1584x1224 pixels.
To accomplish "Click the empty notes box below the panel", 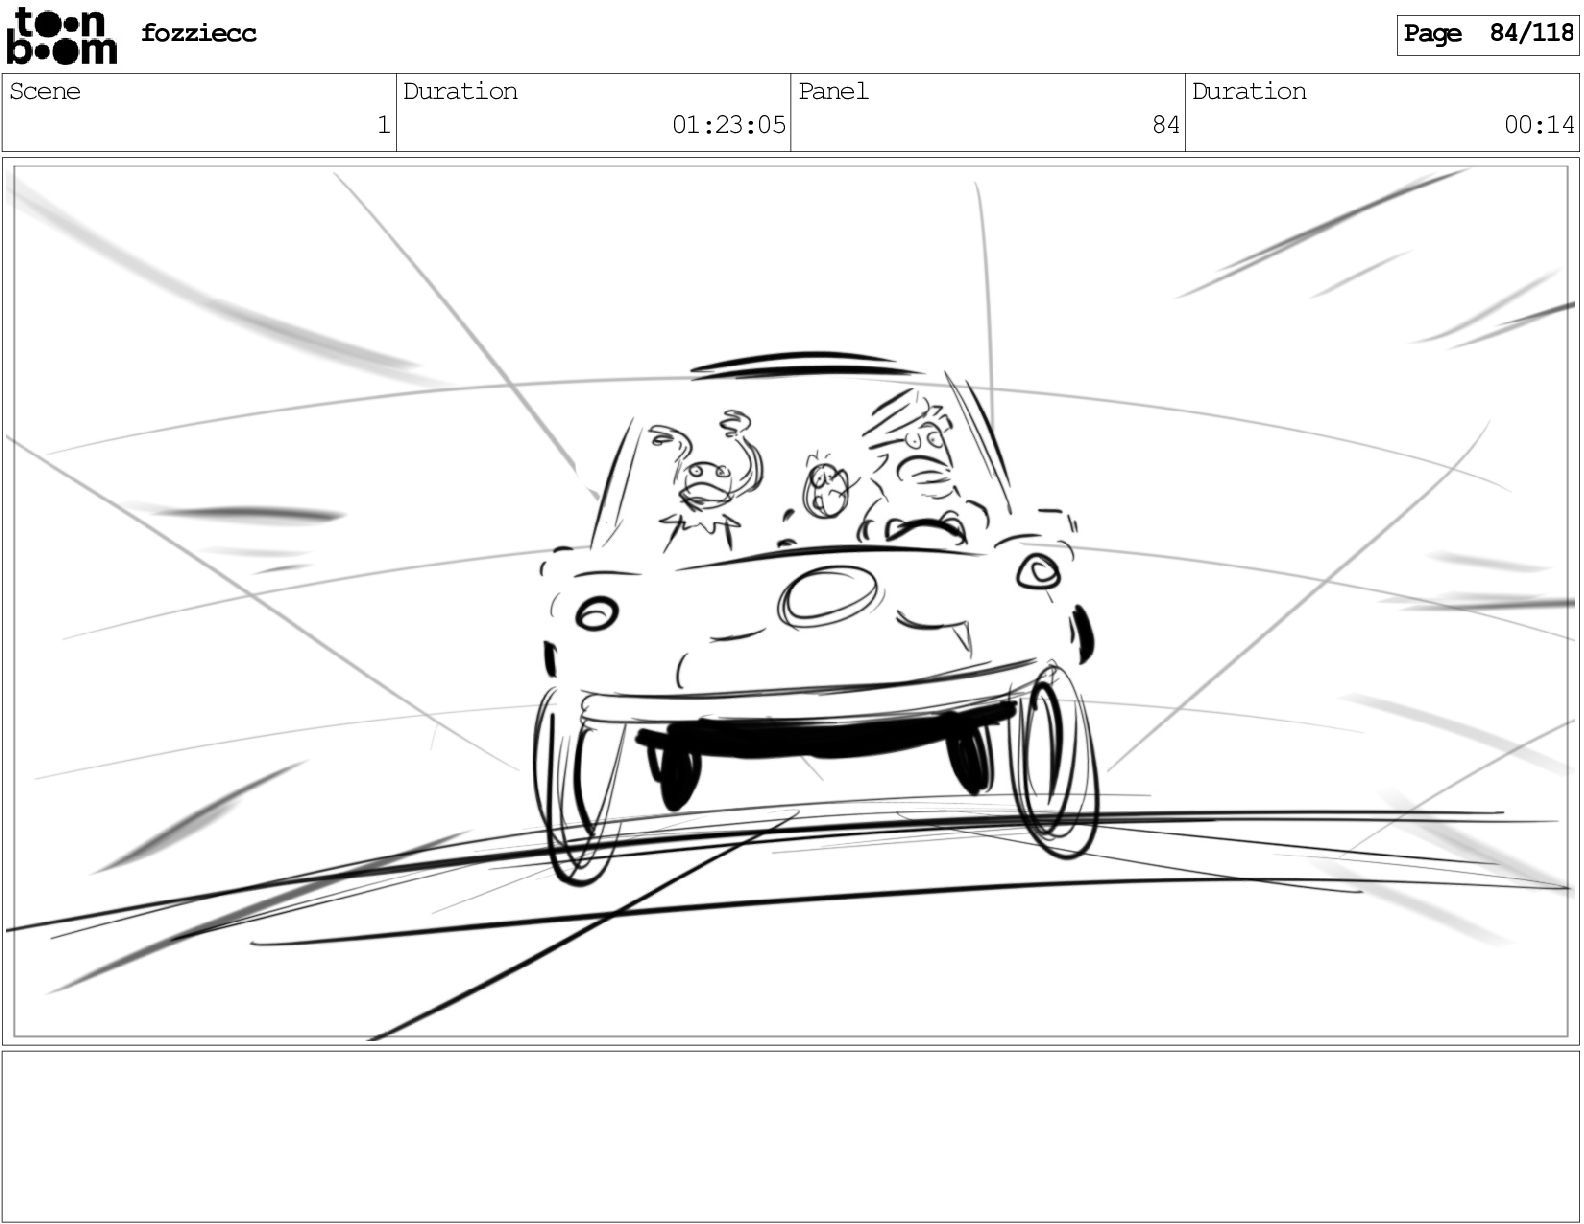I will (791, 1136).
